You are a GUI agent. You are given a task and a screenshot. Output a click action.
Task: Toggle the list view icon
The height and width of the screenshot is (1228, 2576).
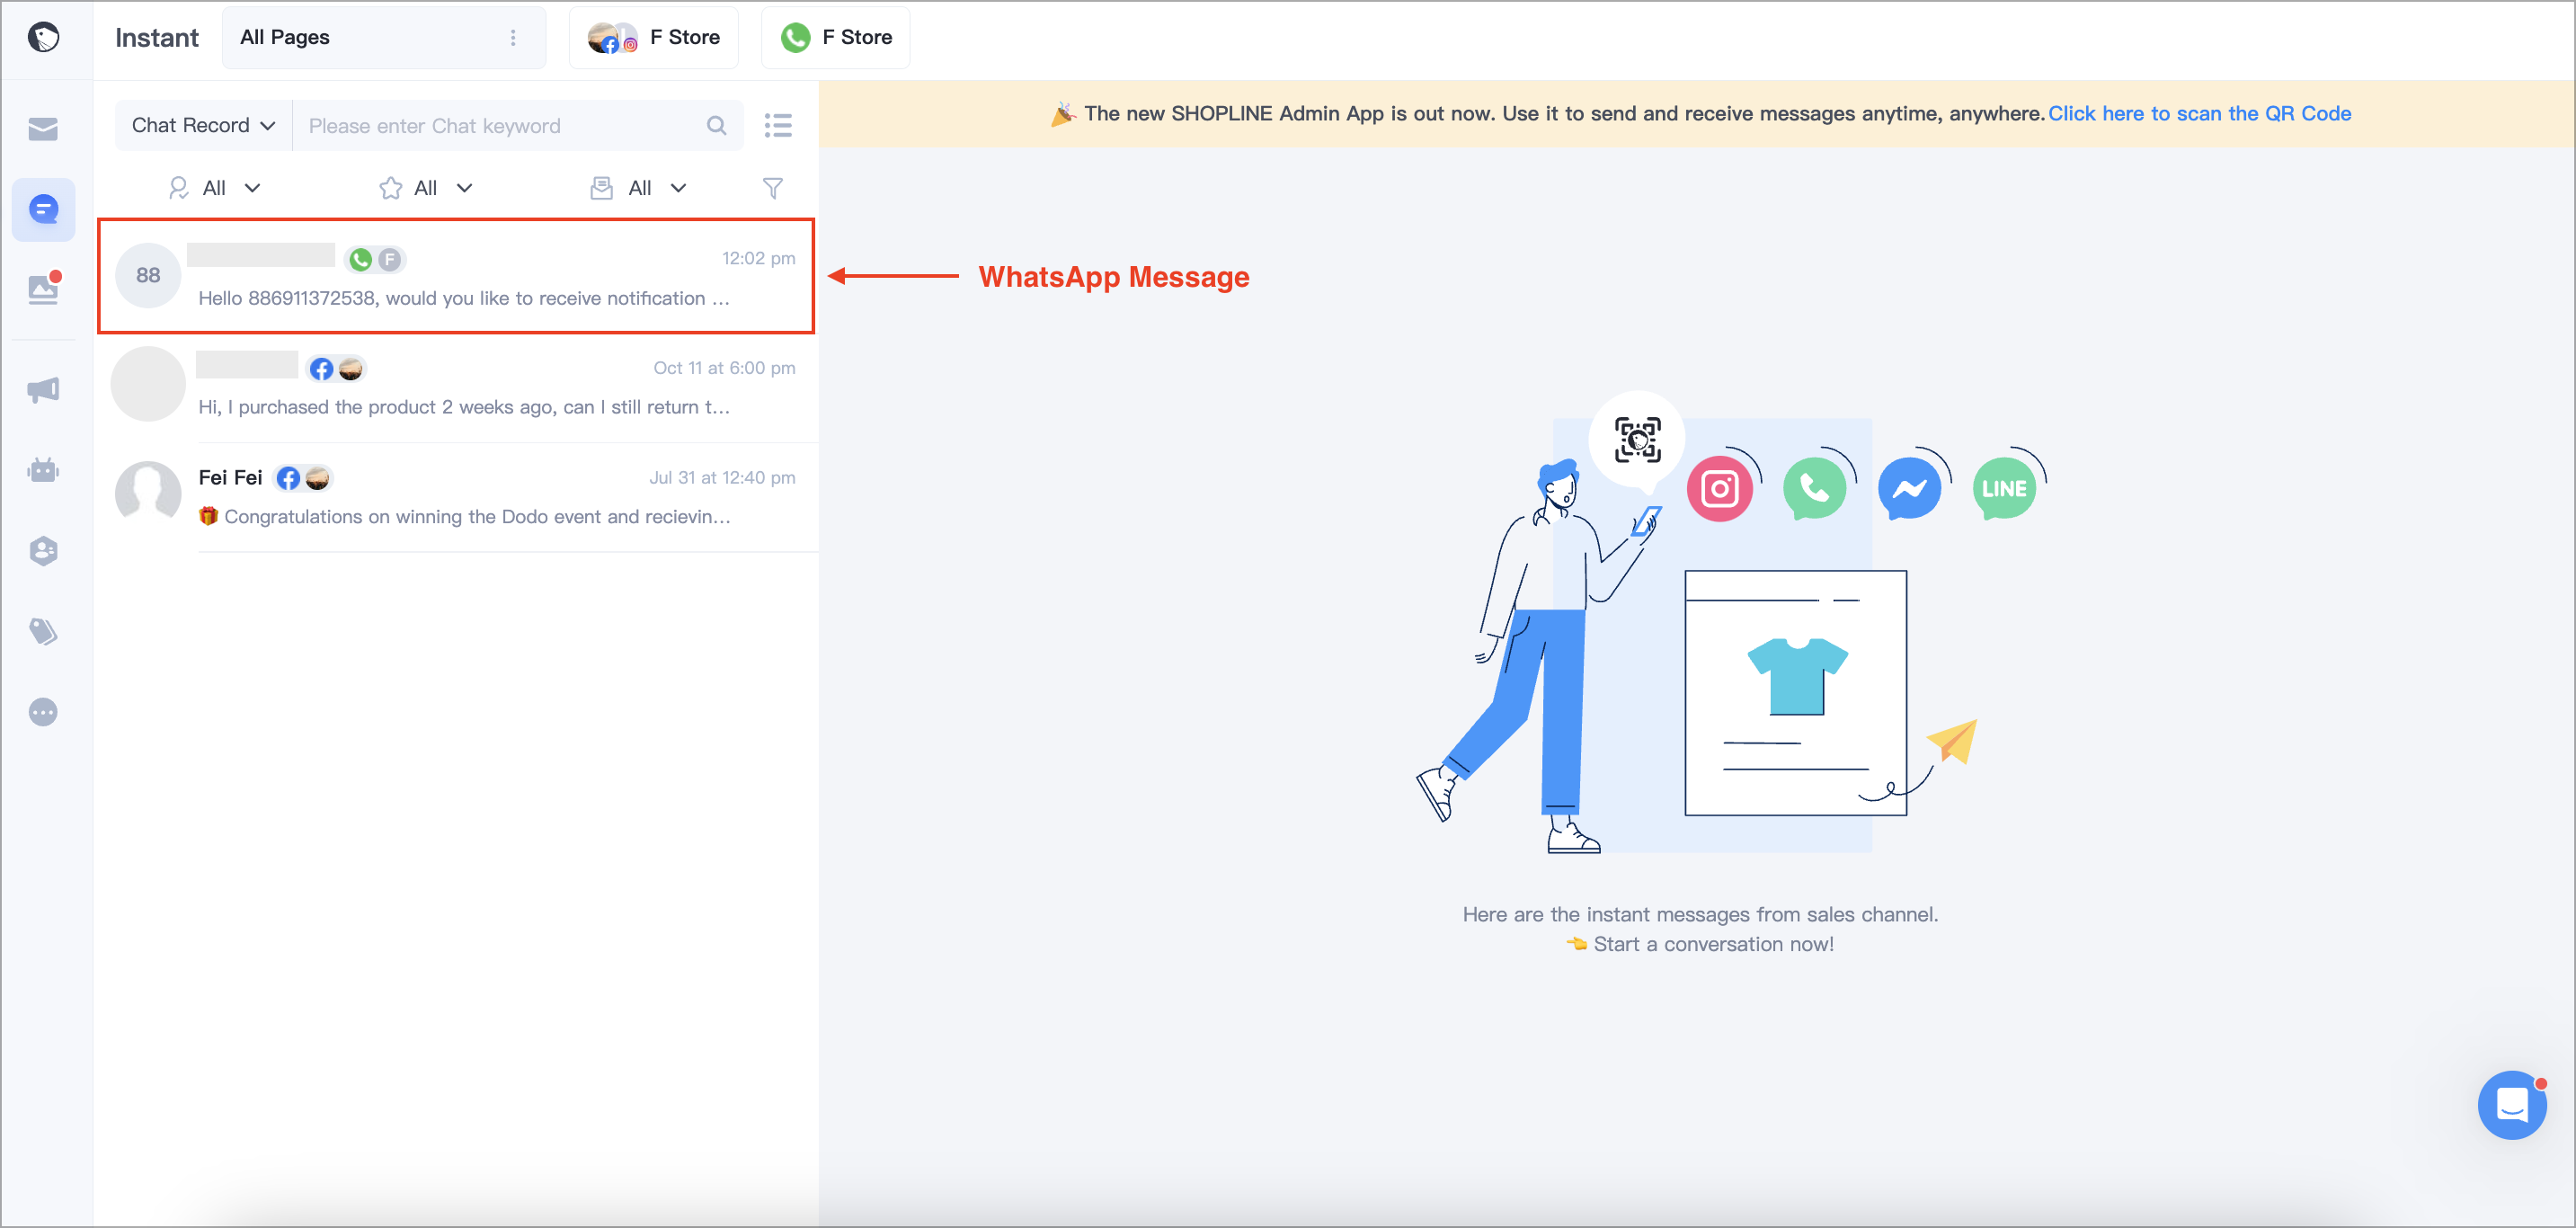pos(778,125)
